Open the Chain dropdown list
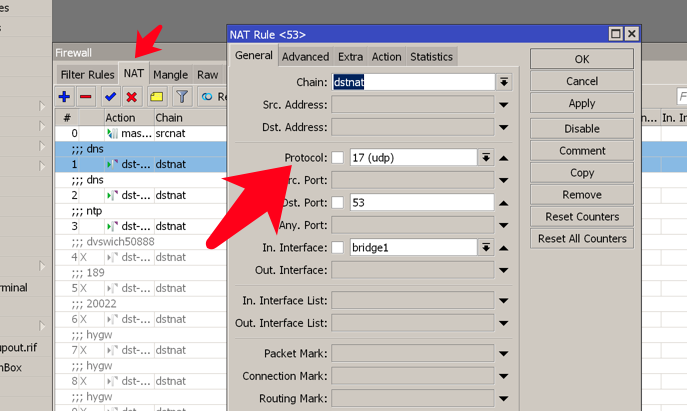Viewport: 687px width, 411px height. pyautogui.click(x=504, y=82)
